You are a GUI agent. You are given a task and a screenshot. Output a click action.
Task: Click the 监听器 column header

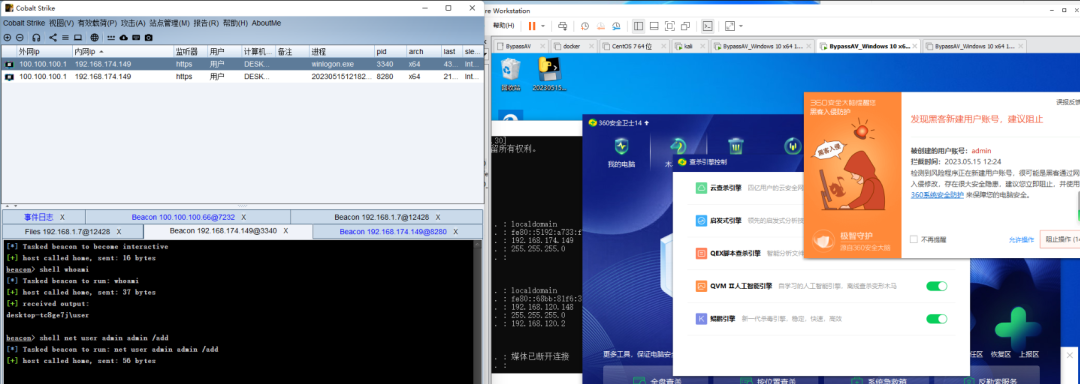(190, 52)
